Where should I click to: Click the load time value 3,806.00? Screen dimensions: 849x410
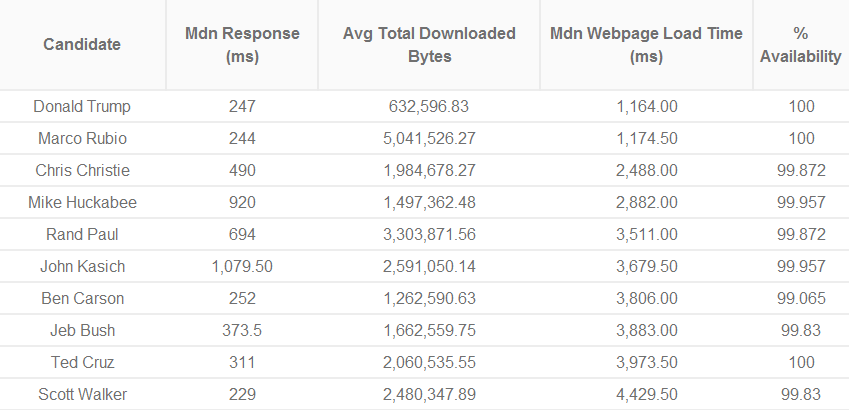point(646,298)
